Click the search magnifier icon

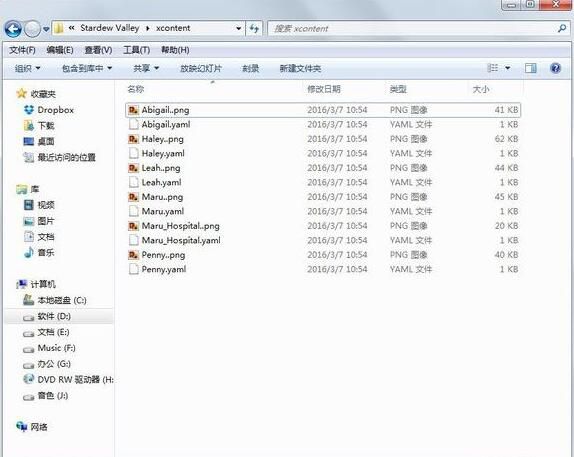pyautogui.click(x=562, y=28)
